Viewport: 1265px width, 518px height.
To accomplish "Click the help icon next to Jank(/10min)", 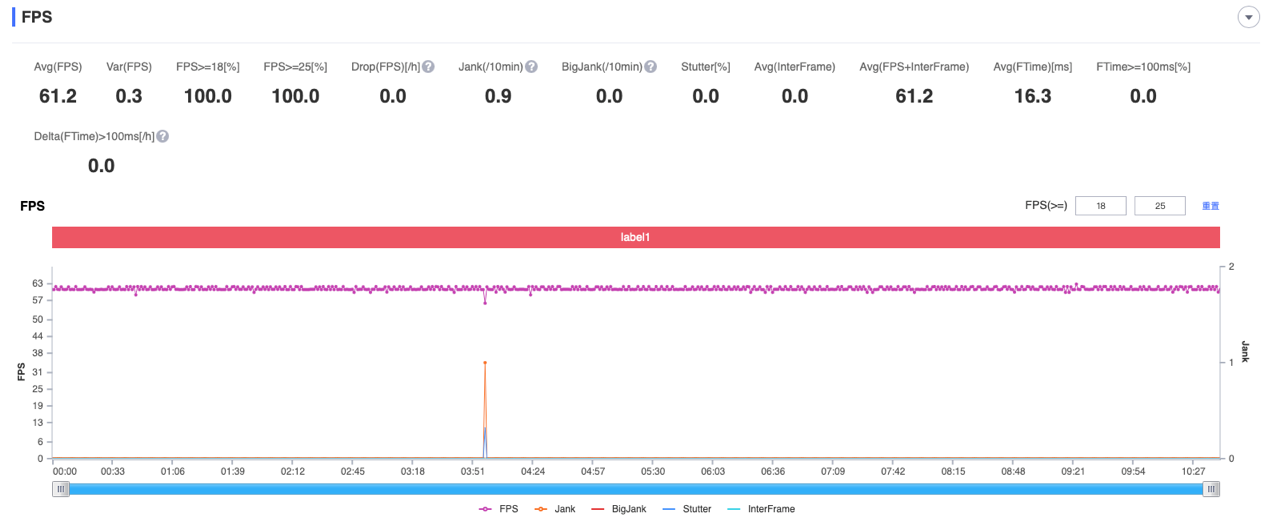I will [531, 67].
